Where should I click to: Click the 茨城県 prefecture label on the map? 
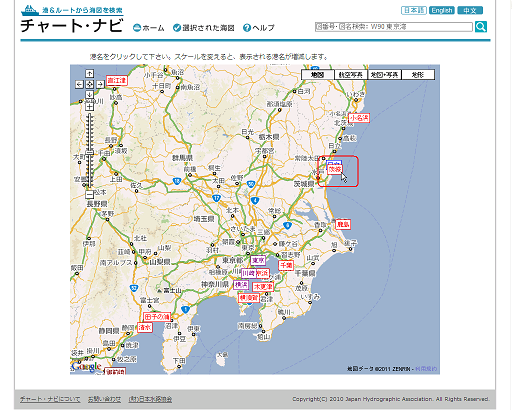[304, 184]
